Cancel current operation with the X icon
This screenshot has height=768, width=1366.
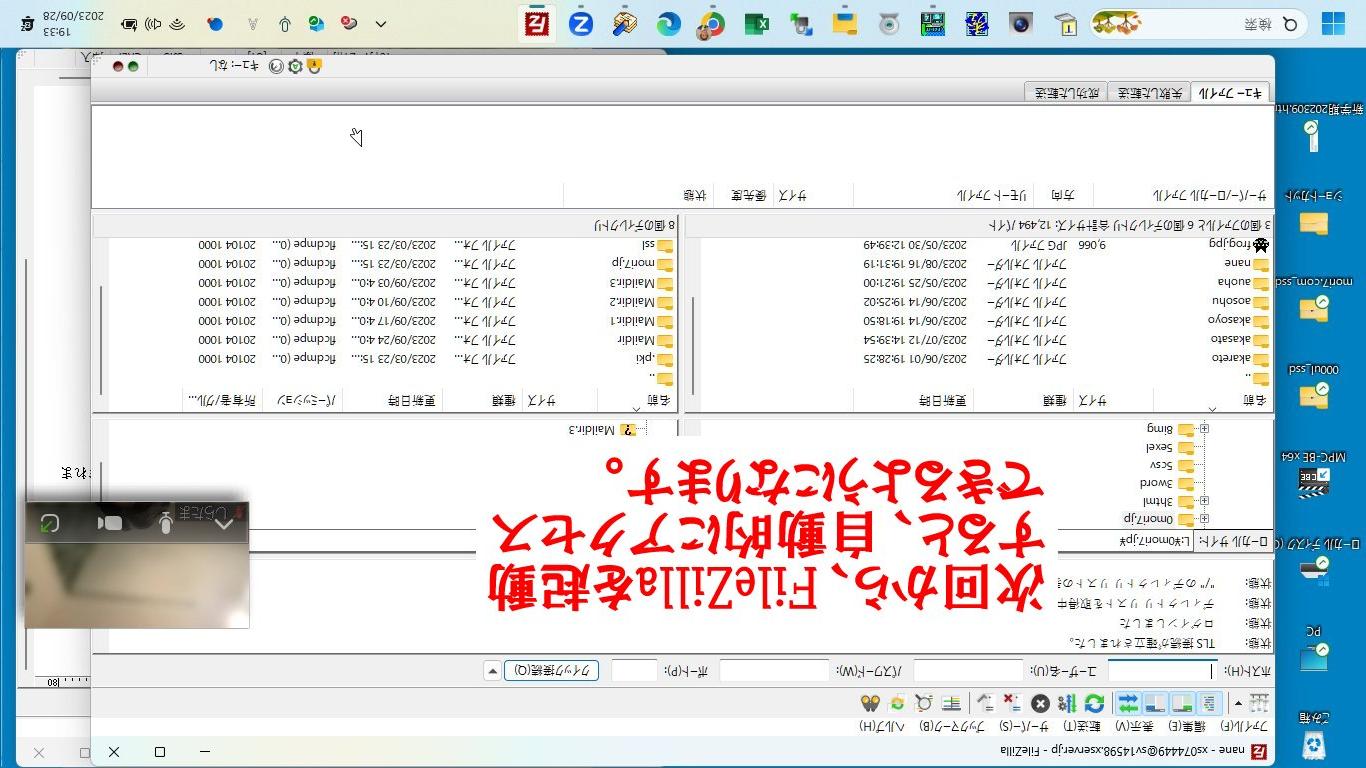point(1040,704)
